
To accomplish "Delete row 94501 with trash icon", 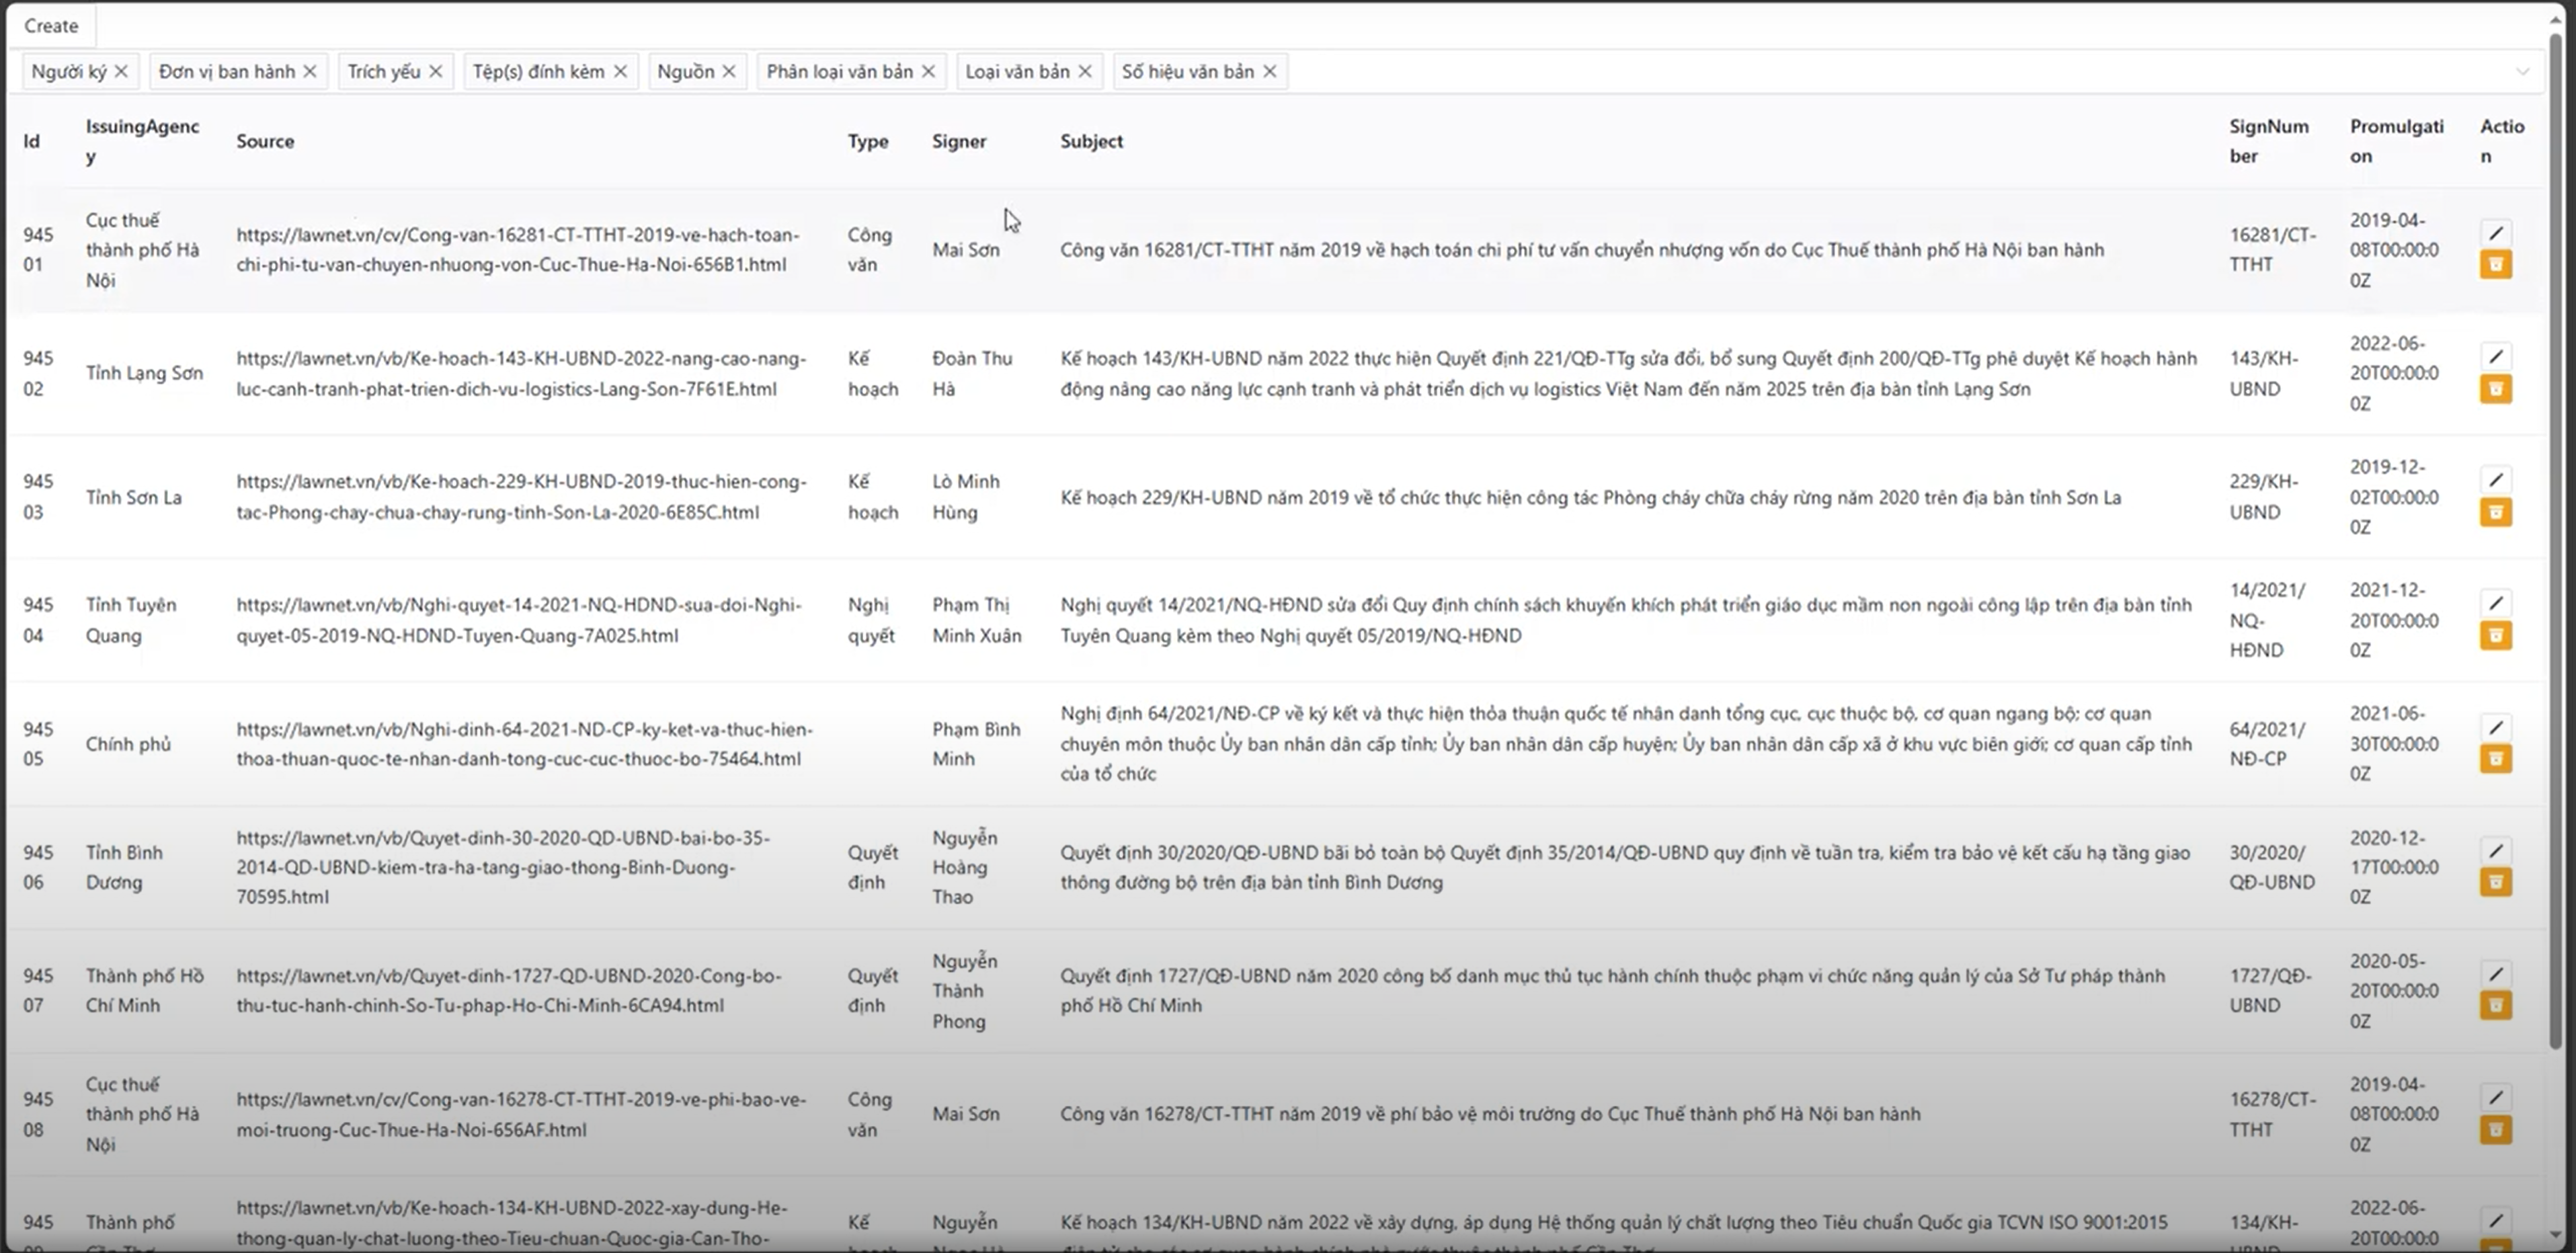I will coord(2496,265).
